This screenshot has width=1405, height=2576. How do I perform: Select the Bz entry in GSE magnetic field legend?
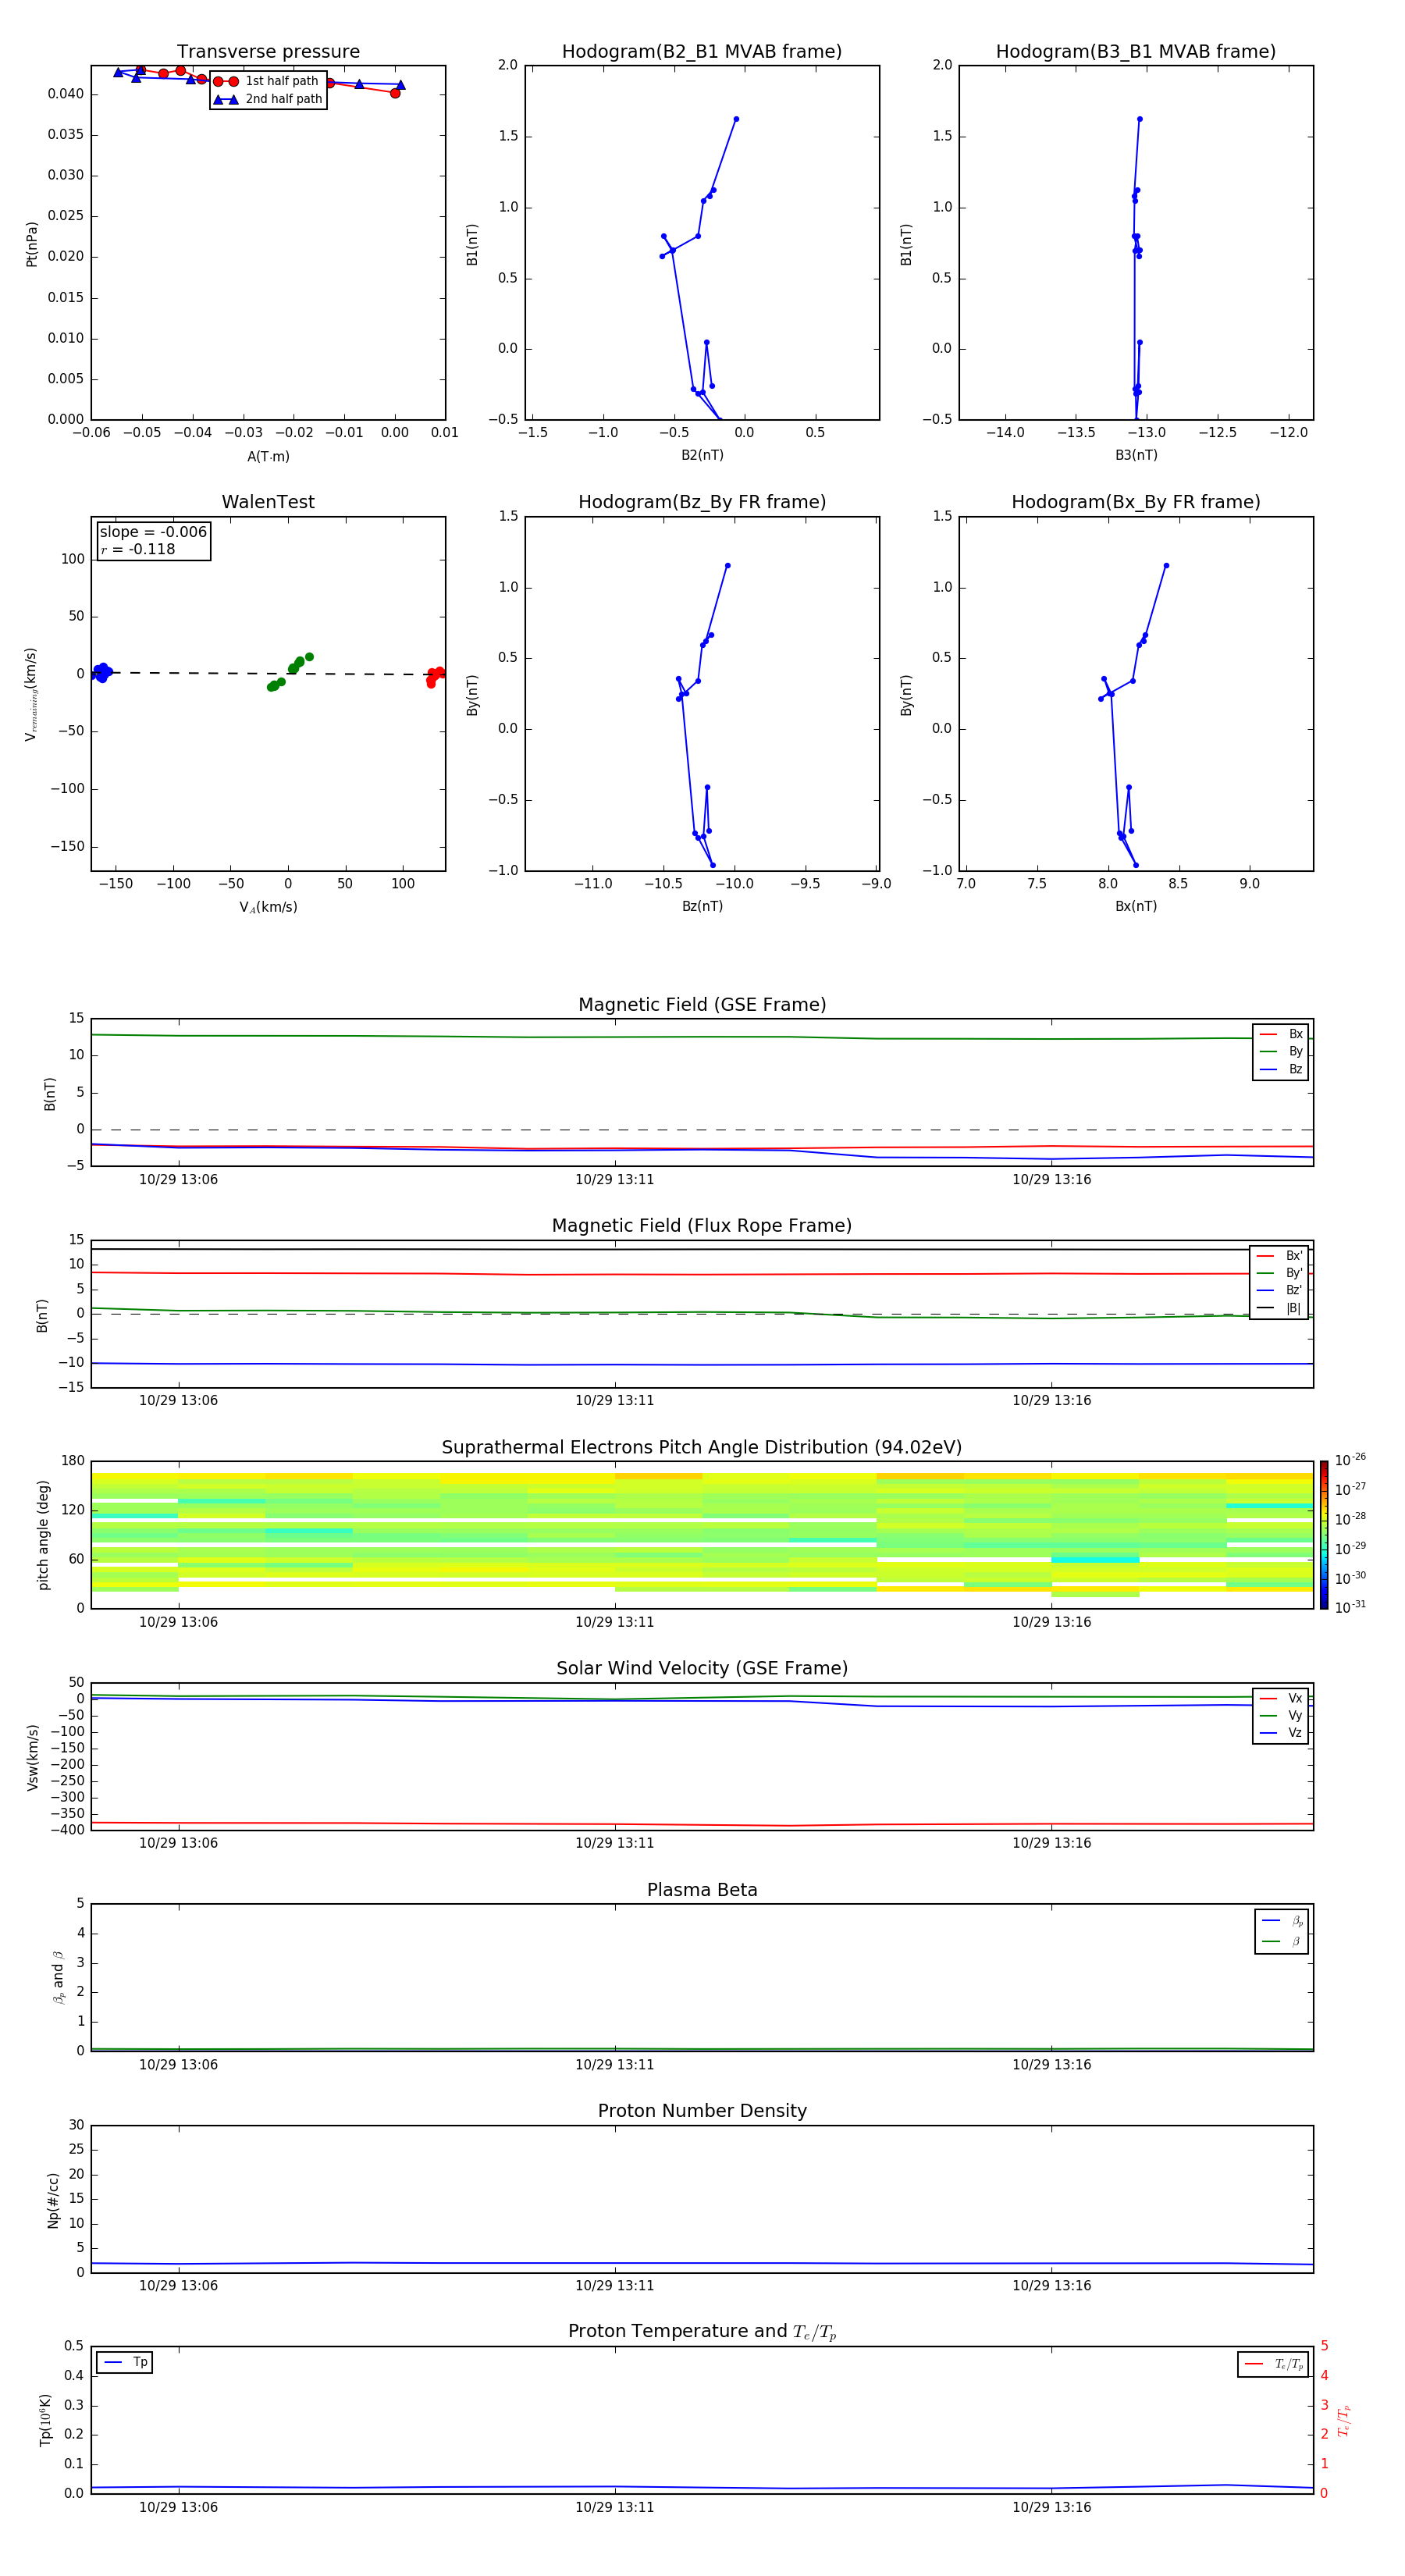1281,1070
